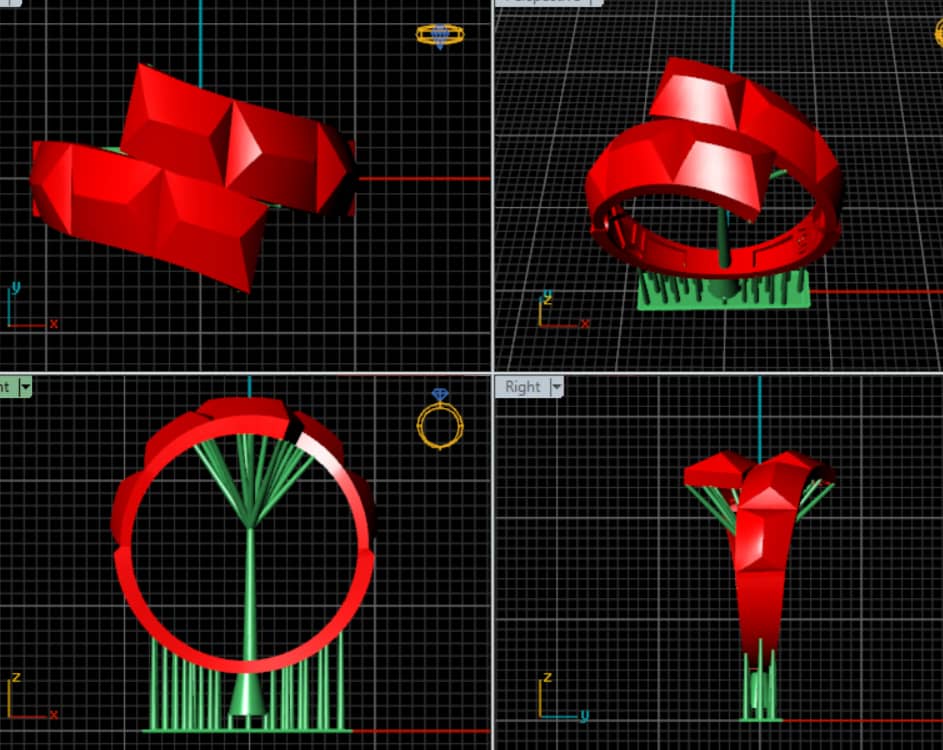The height and width of the screenshot is (750, 943).
Task: Select the Front viewport title label
Action: [6, 387]
